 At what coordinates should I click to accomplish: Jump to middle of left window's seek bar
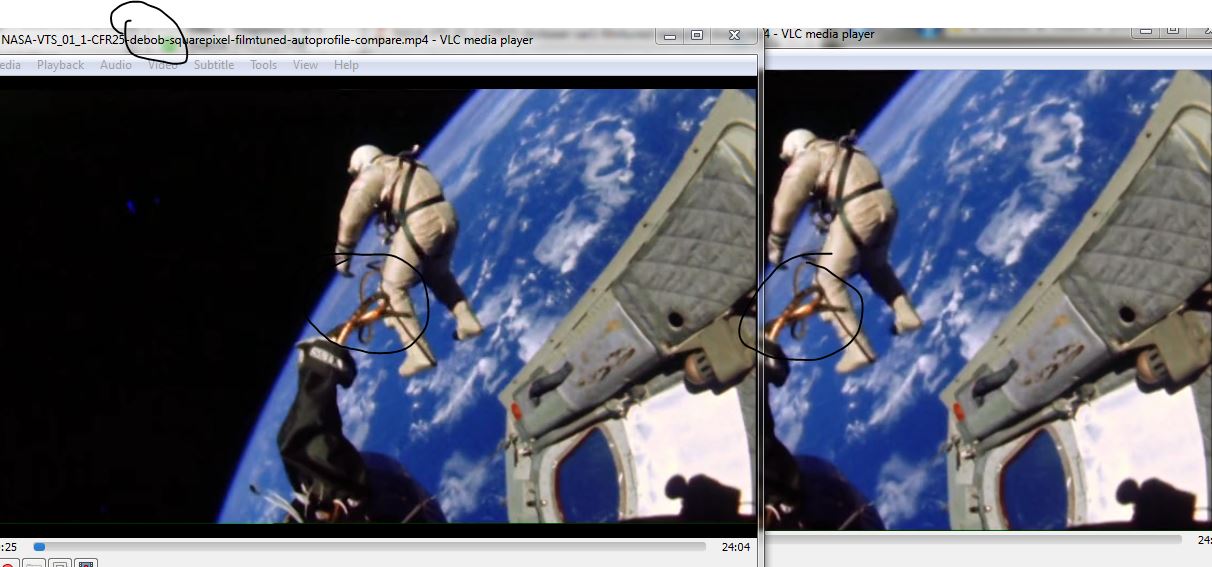pos(369,547)
